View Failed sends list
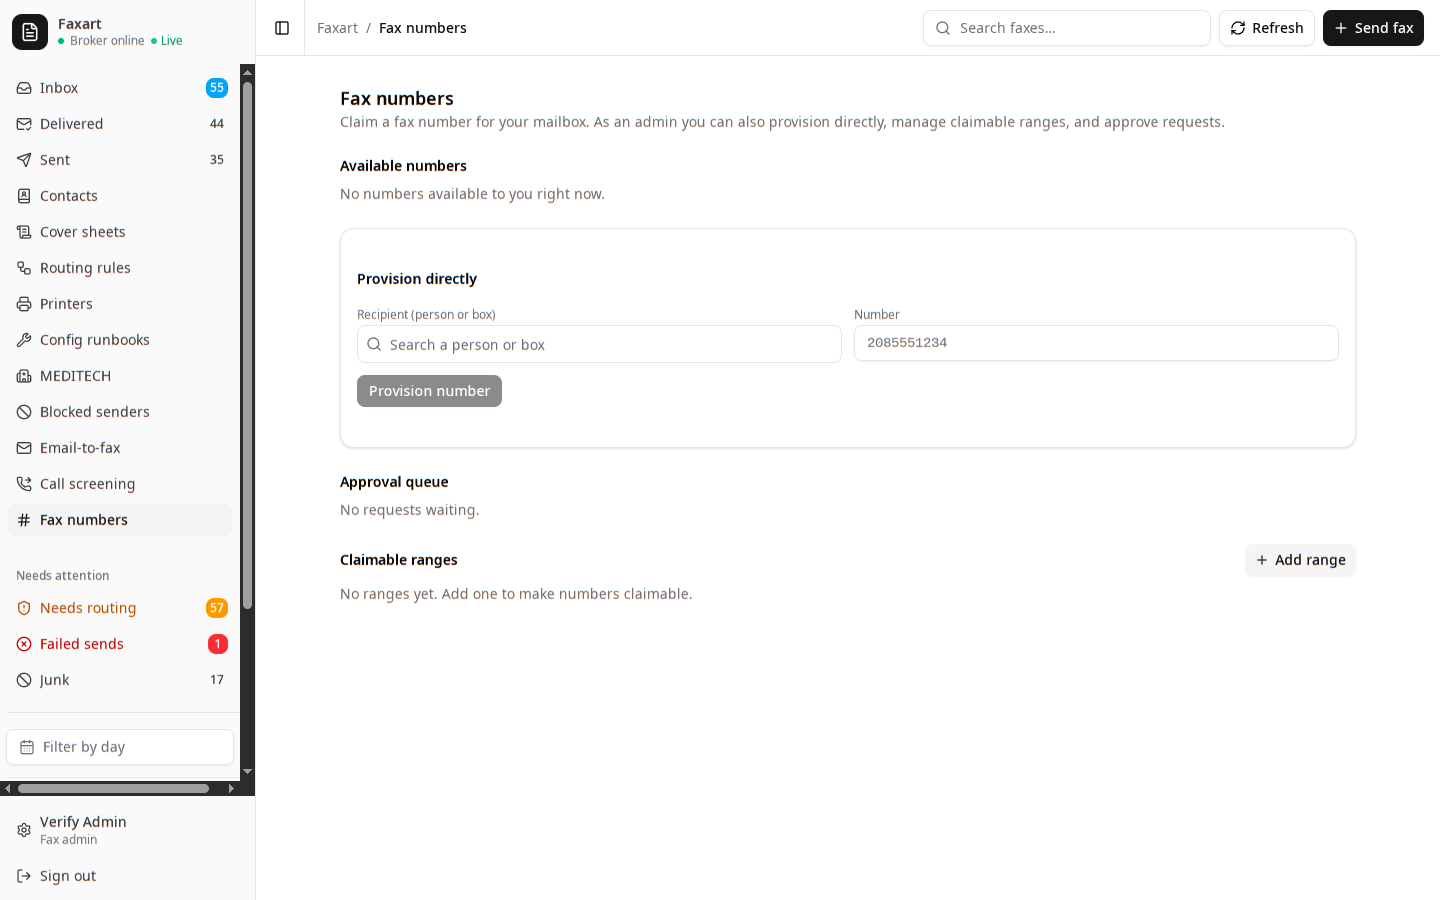This screenshot has height=900, width=1440. tap(120, 644)
